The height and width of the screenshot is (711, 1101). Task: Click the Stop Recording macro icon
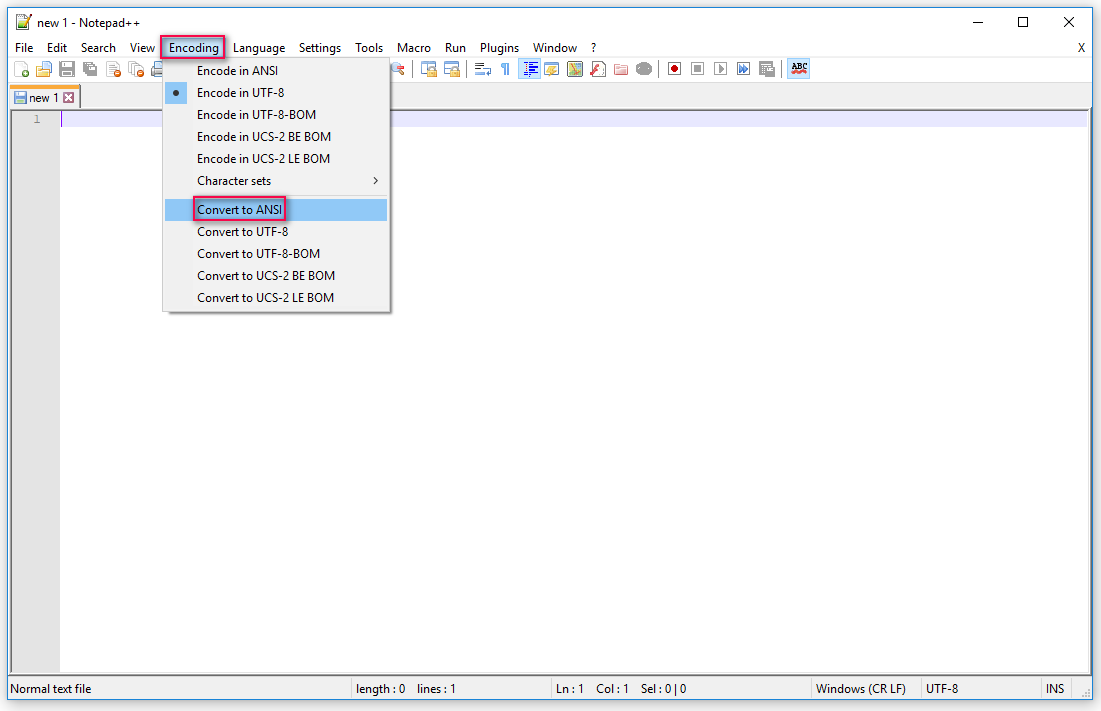tap(697, 69)
